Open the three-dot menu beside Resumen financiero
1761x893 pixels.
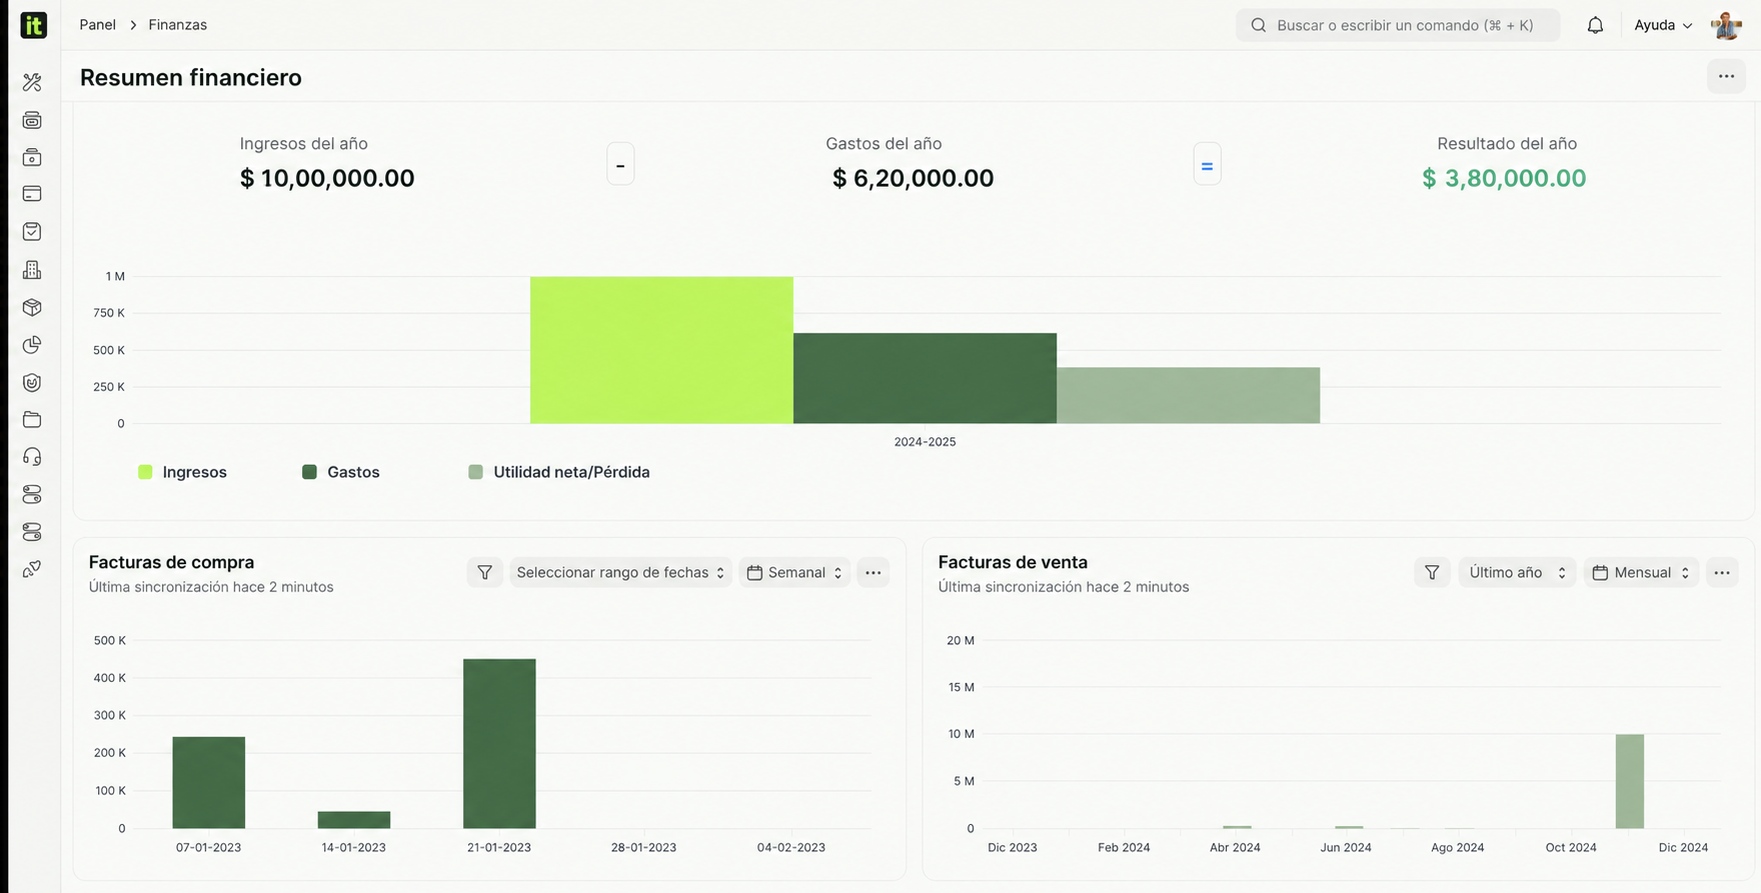(x=1726, y=76)
